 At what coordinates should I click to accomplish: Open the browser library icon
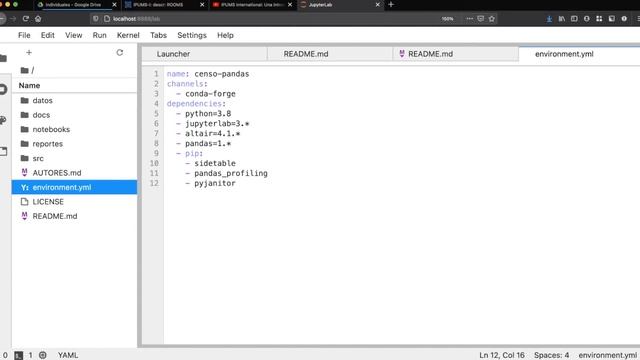[x=562, y=19]
